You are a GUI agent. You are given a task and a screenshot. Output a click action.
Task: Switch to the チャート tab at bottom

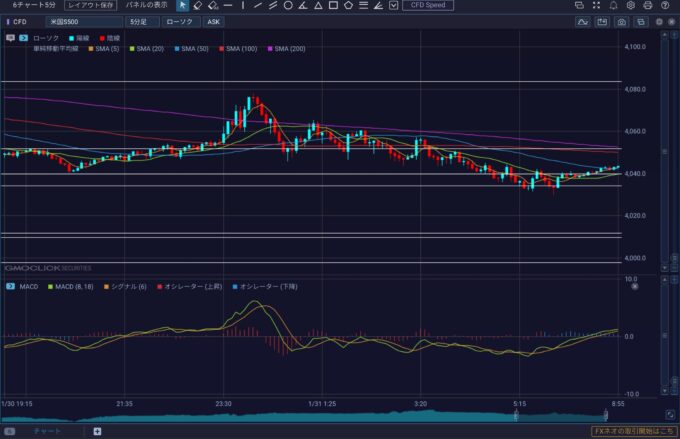(x=46, y=431)
